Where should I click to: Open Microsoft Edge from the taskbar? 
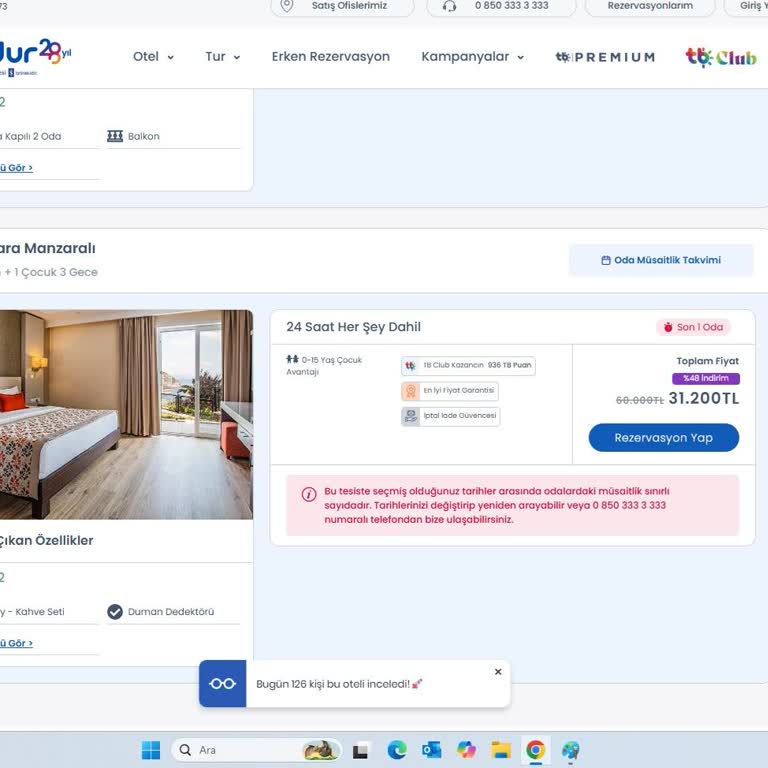(397, 750)
